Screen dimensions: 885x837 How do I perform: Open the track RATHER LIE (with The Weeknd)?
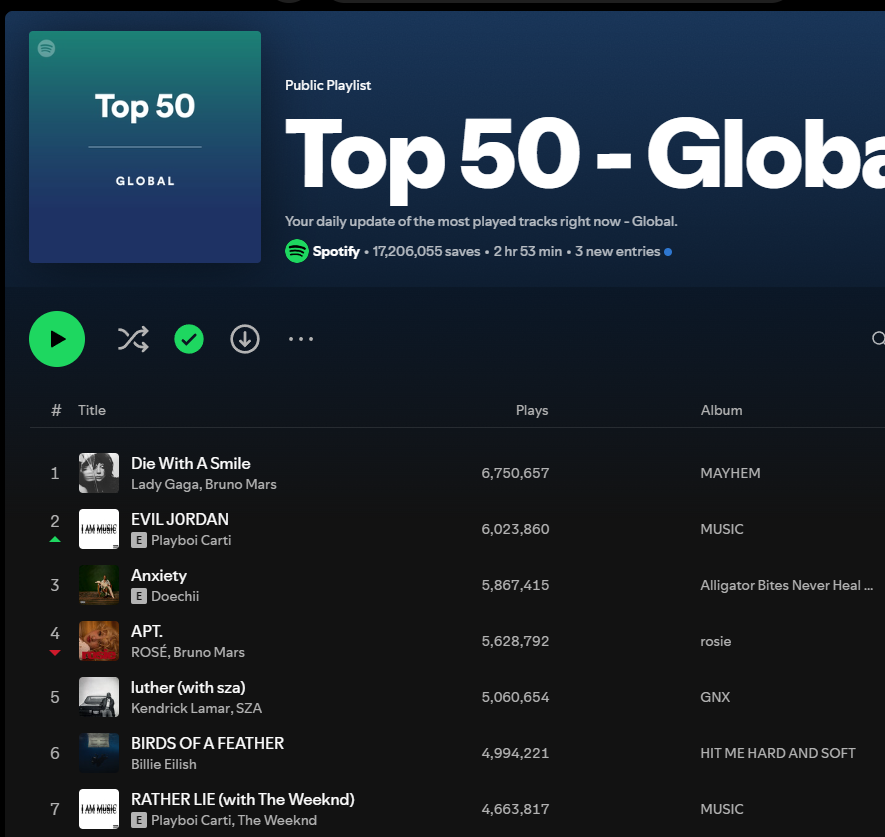coord(243,799)
